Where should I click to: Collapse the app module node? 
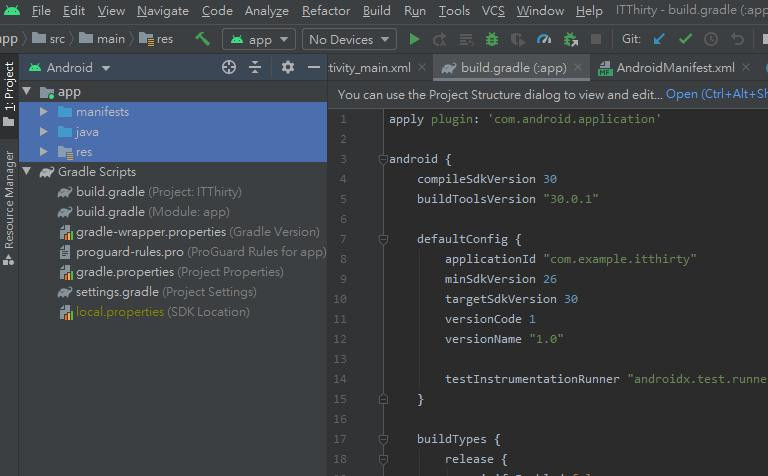pos(27,91)
